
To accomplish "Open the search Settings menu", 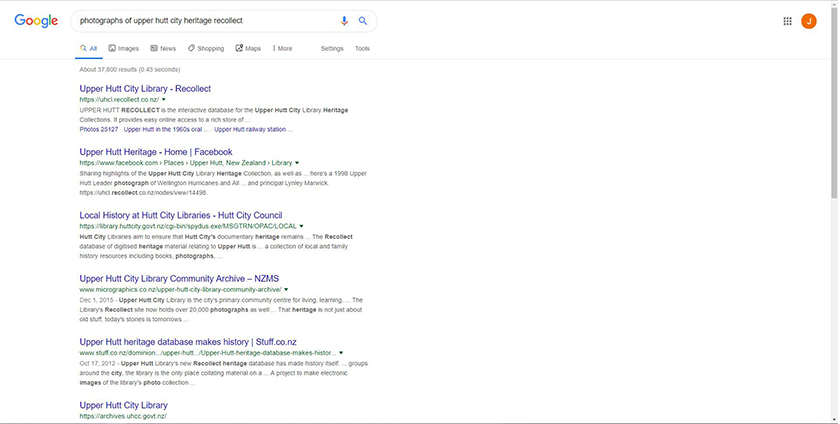I will (x=332, y=48).
